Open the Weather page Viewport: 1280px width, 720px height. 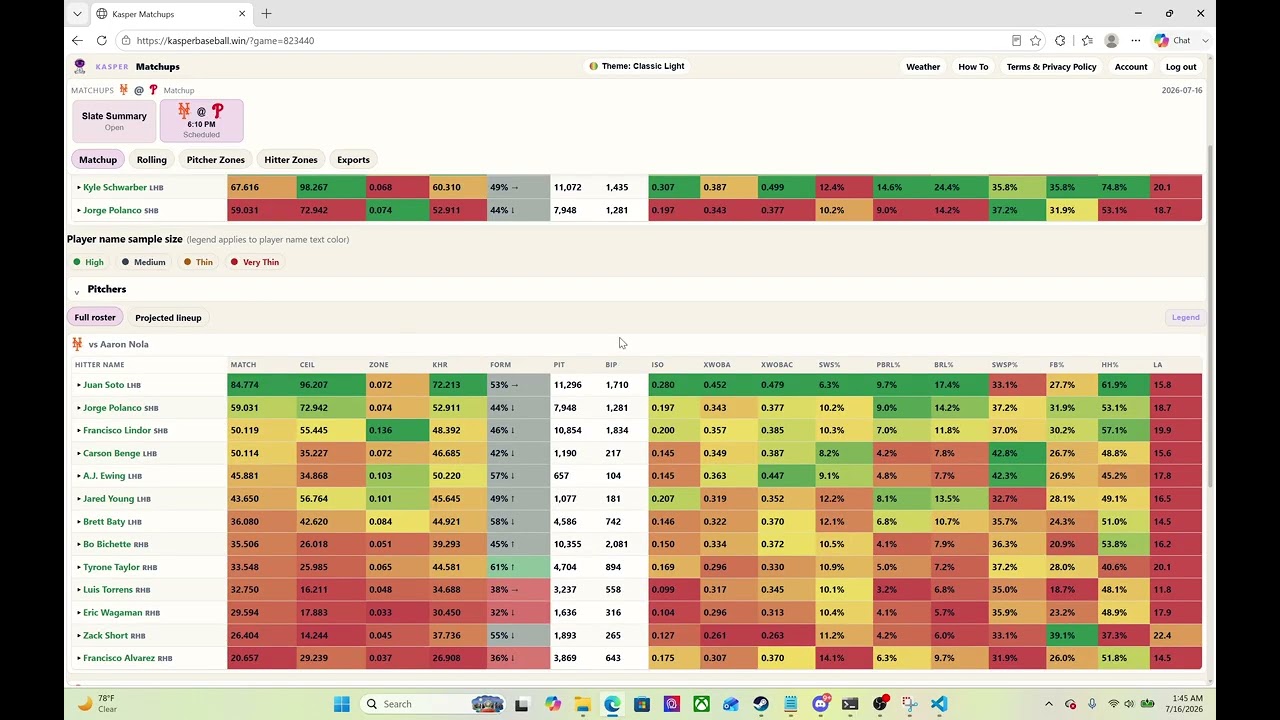tap(923, 67)
